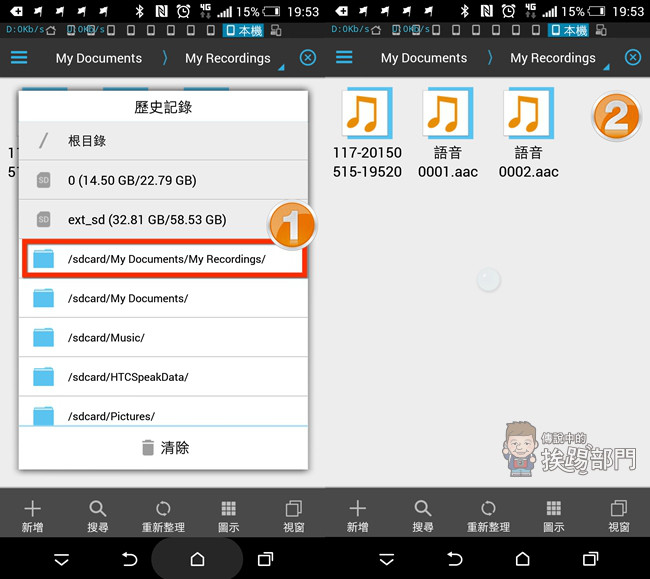Open the 語音 0002.aac audio file

529,133
